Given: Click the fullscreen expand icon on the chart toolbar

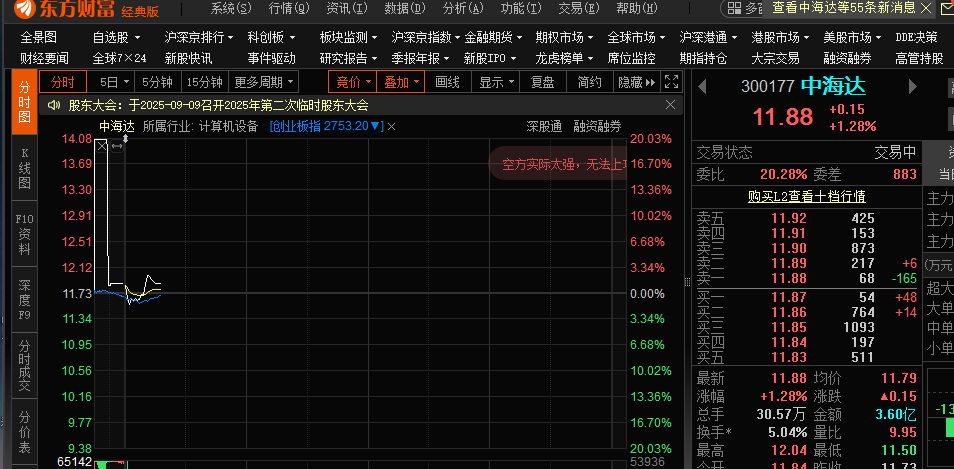Looking at the screenshot, I should (x=671, y=82).
